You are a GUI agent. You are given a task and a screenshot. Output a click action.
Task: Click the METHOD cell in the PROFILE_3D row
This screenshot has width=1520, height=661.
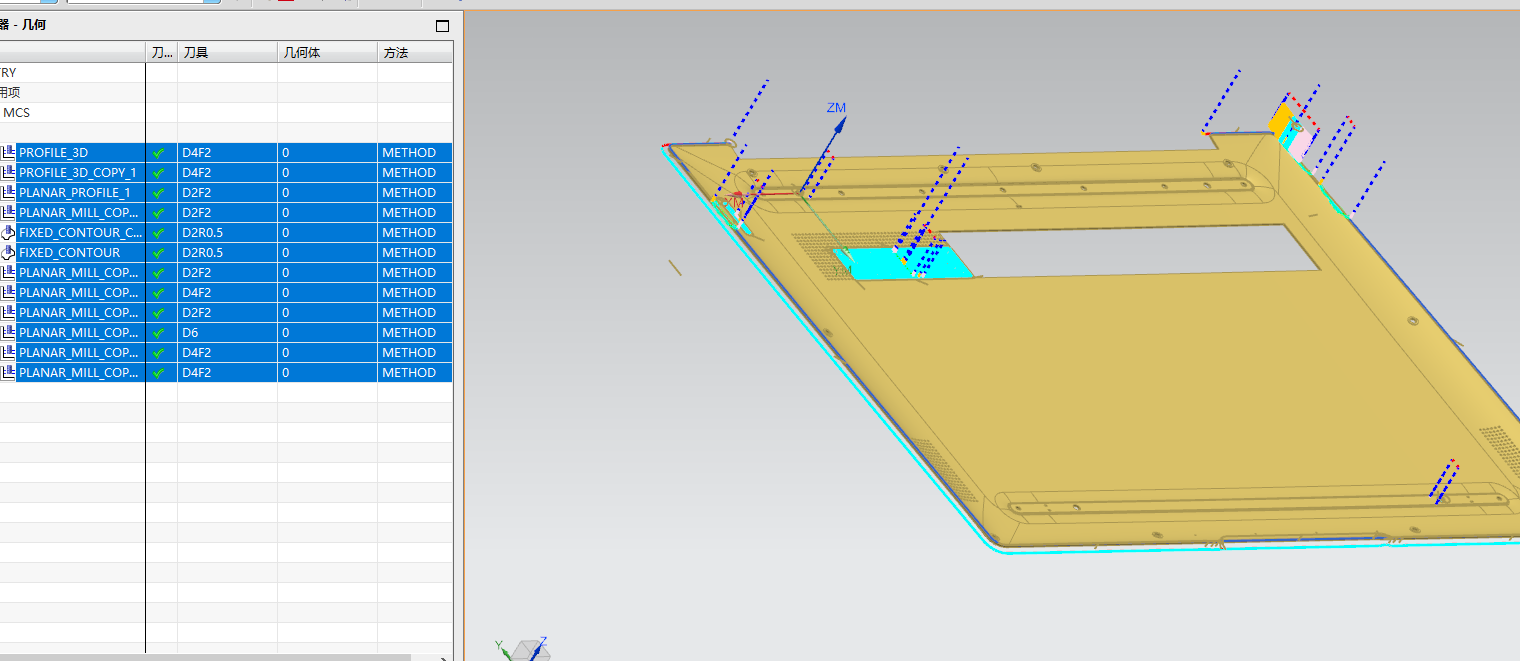[x=415, y=153]
